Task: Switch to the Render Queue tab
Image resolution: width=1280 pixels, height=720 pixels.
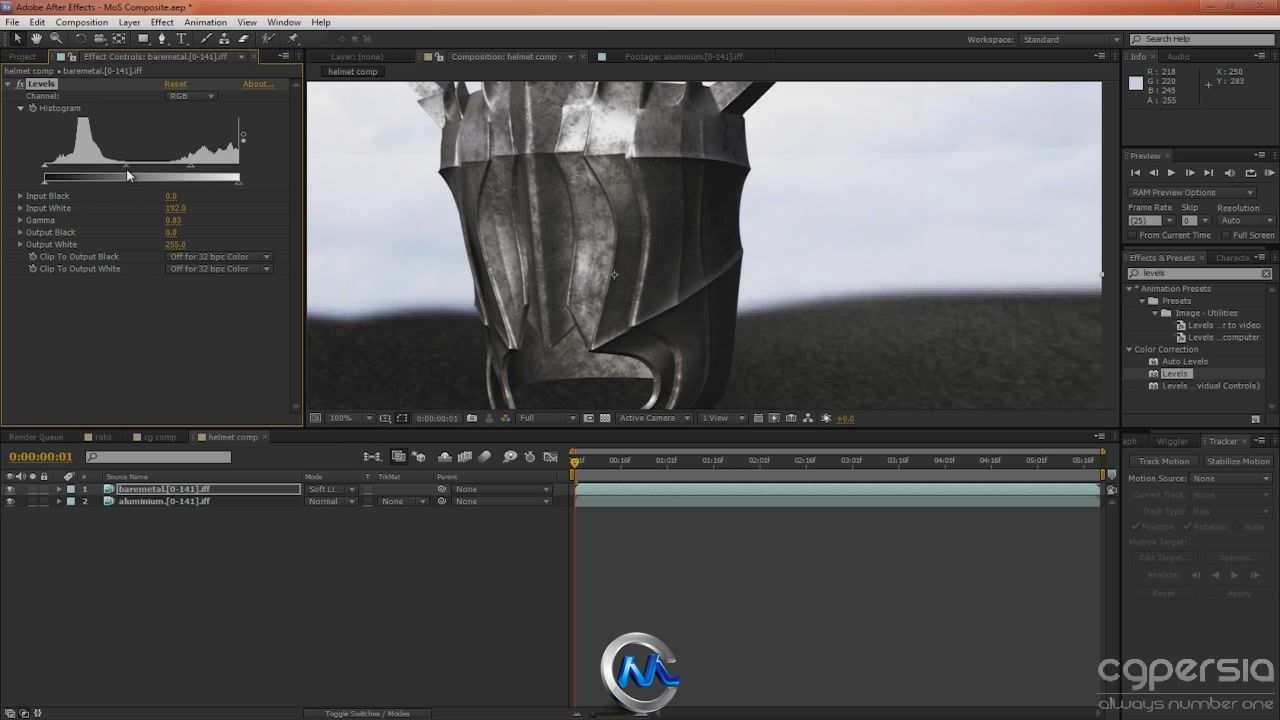Action: coord(36,437)
